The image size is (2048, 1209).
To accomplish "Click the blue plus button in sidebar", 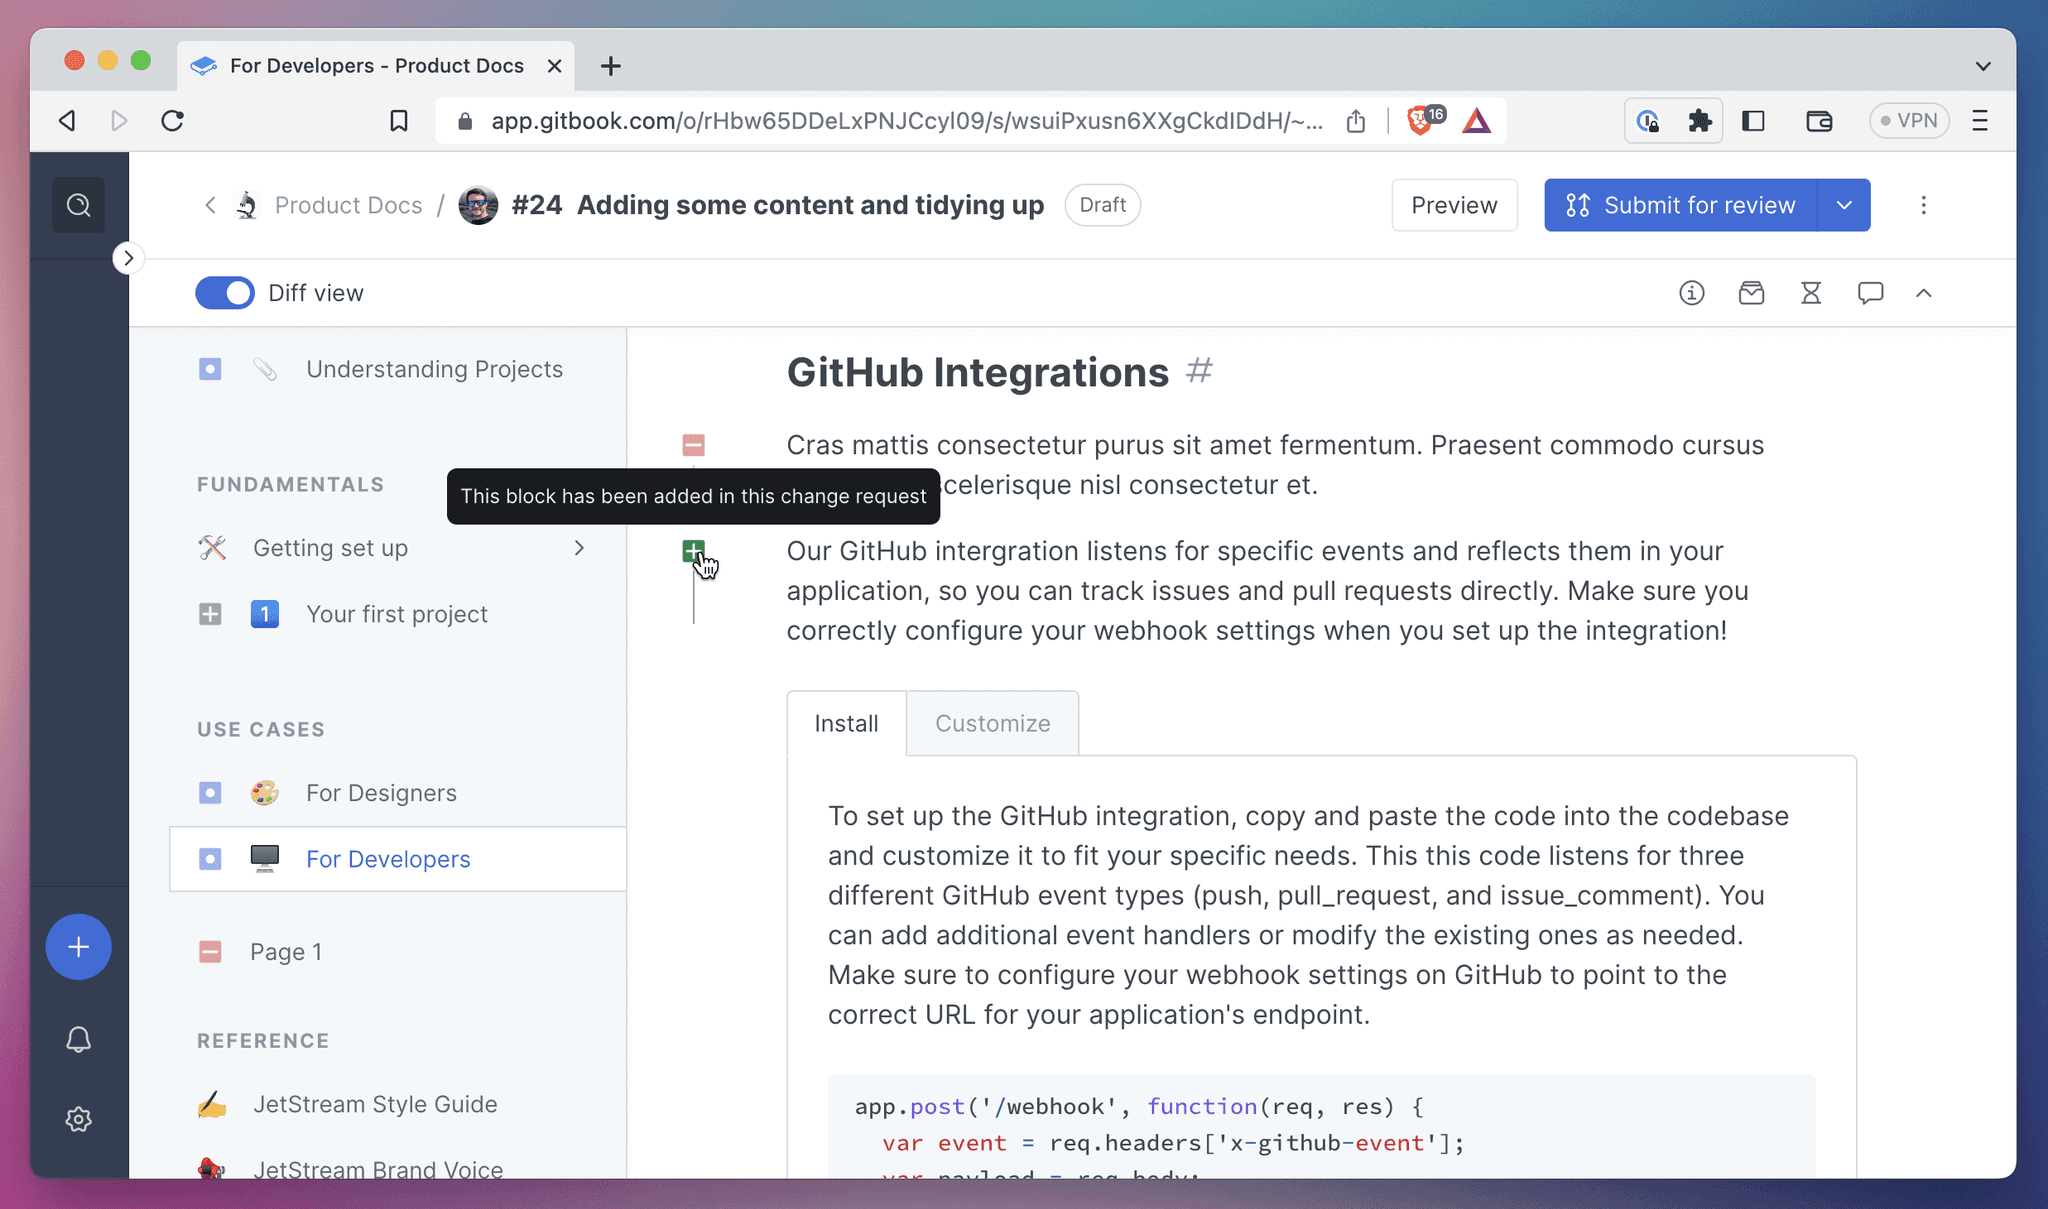I will coord(79,946).
